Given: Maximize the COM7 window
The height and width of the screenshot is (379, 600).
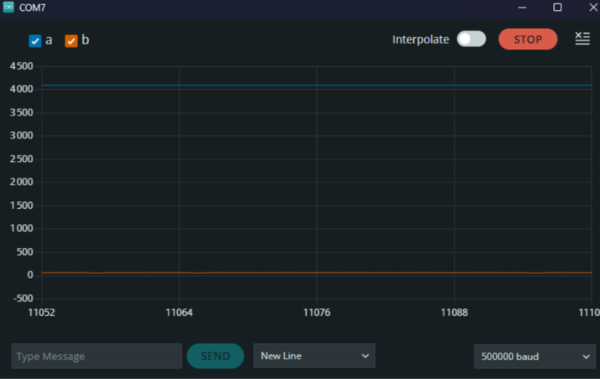Looking at the screenshot, I should 558,7.
